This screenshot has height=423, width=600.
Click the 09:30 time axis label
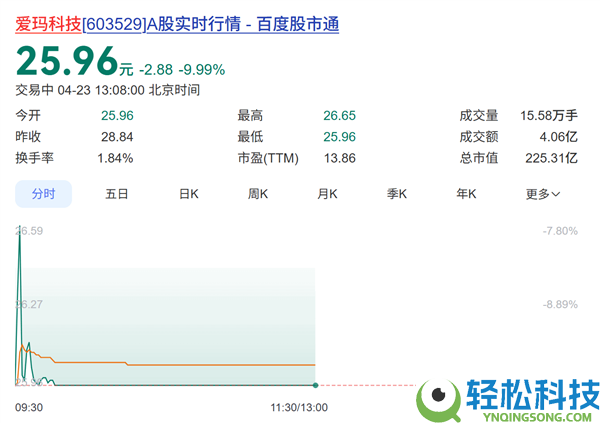click(x=29, y=407)
